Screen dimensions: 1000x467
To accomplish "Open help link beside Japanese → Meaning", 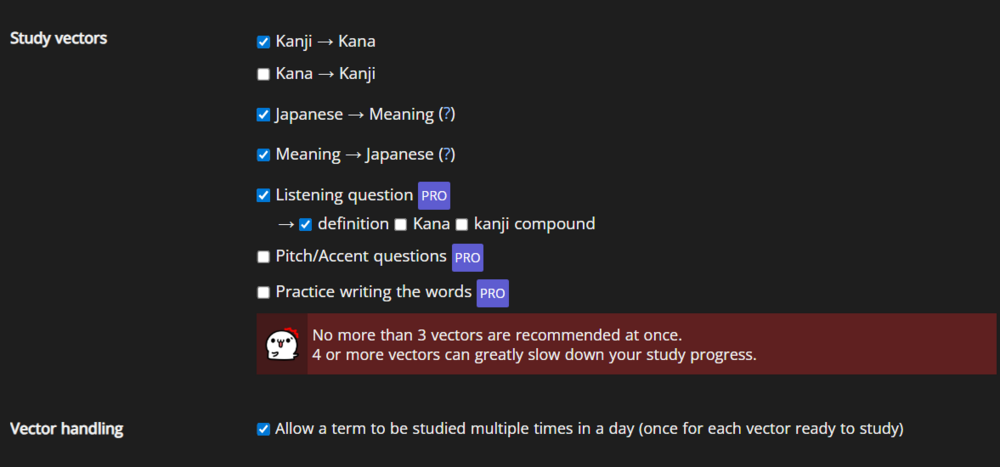I will tap(448, 115).
